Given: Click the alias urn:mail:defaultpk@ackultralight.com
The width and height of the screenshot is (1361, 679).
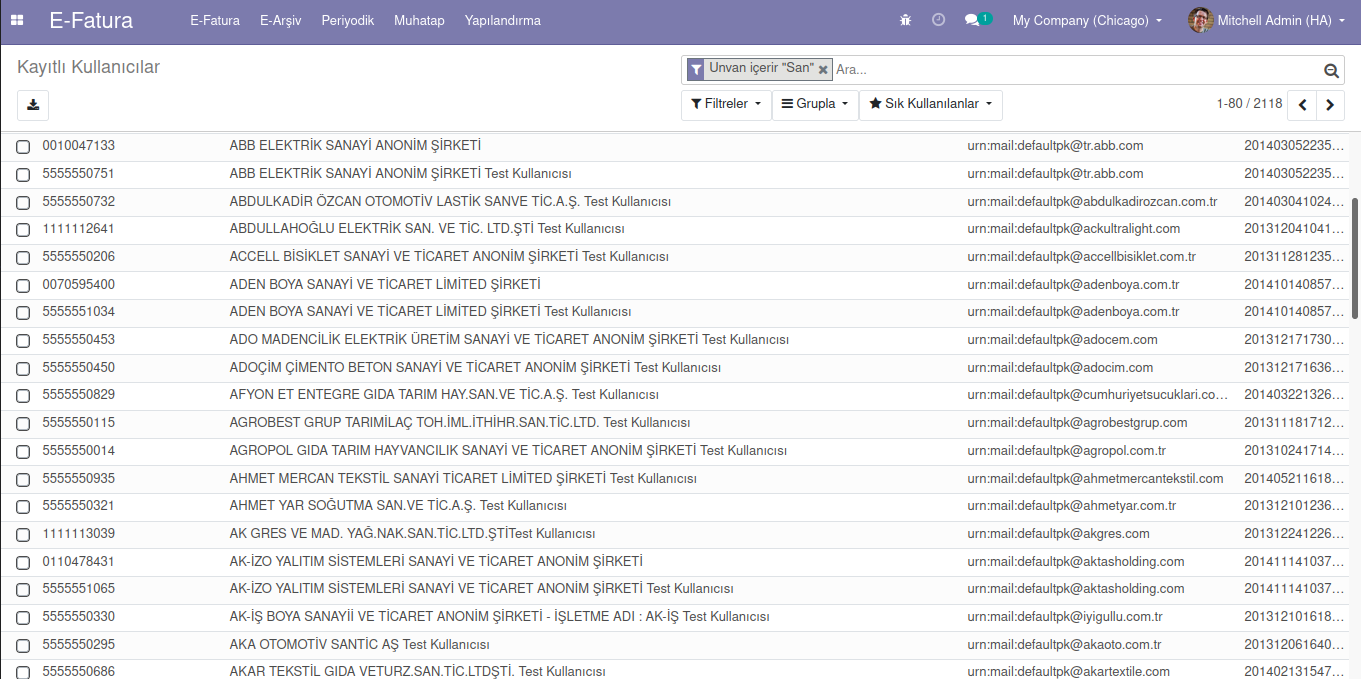Looking at the screenshot, I should 1073,229.
